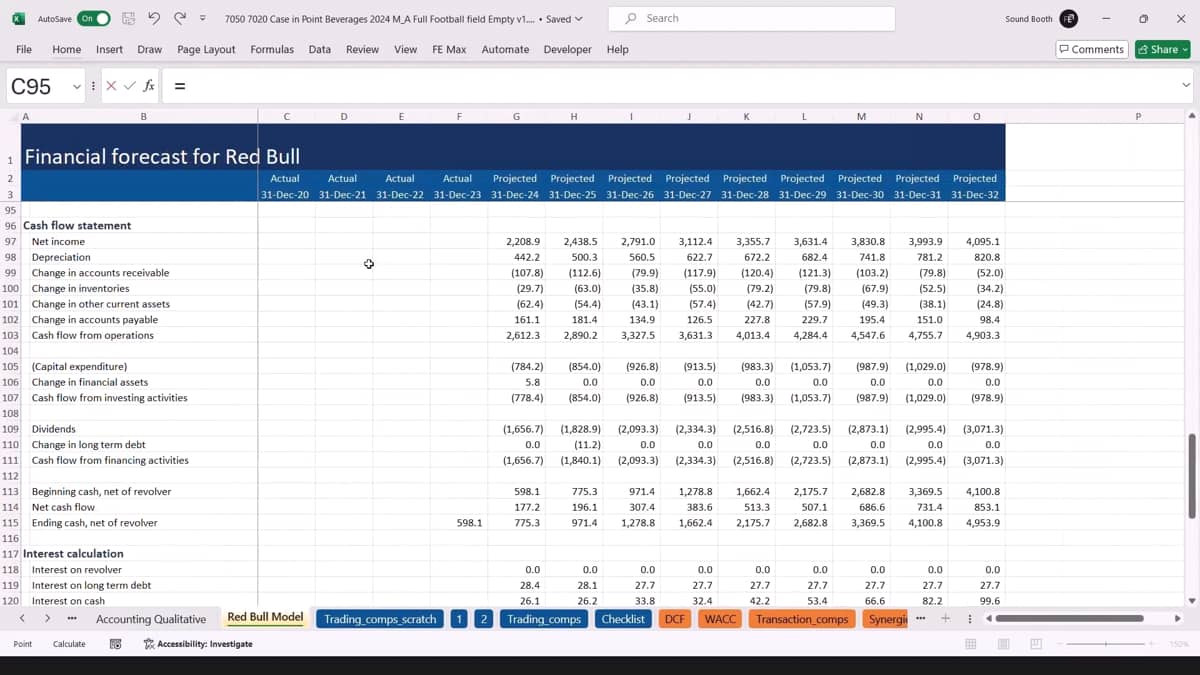
Task: Switch to the Insert ribbon tab
Action: coord(109,49)
